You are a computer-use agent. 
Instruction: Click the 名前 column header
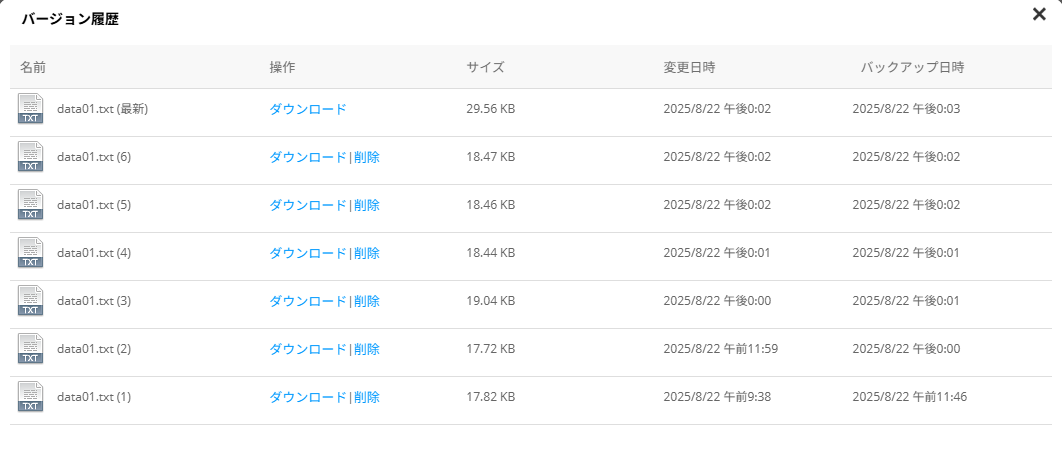pos(33,67)
